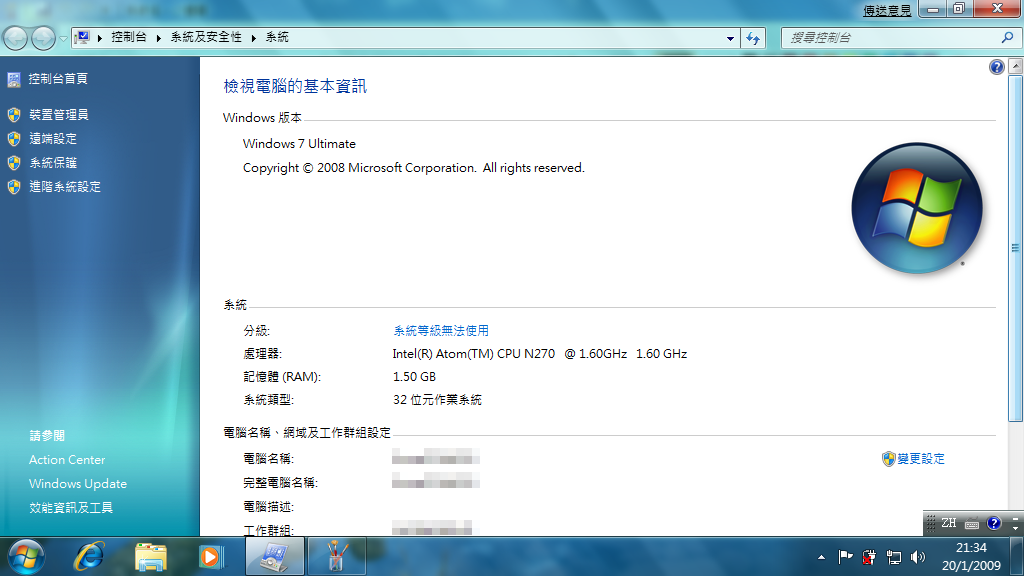Open Windows Update link in sidebar
1024x576 pixels.
pos(78,484)
